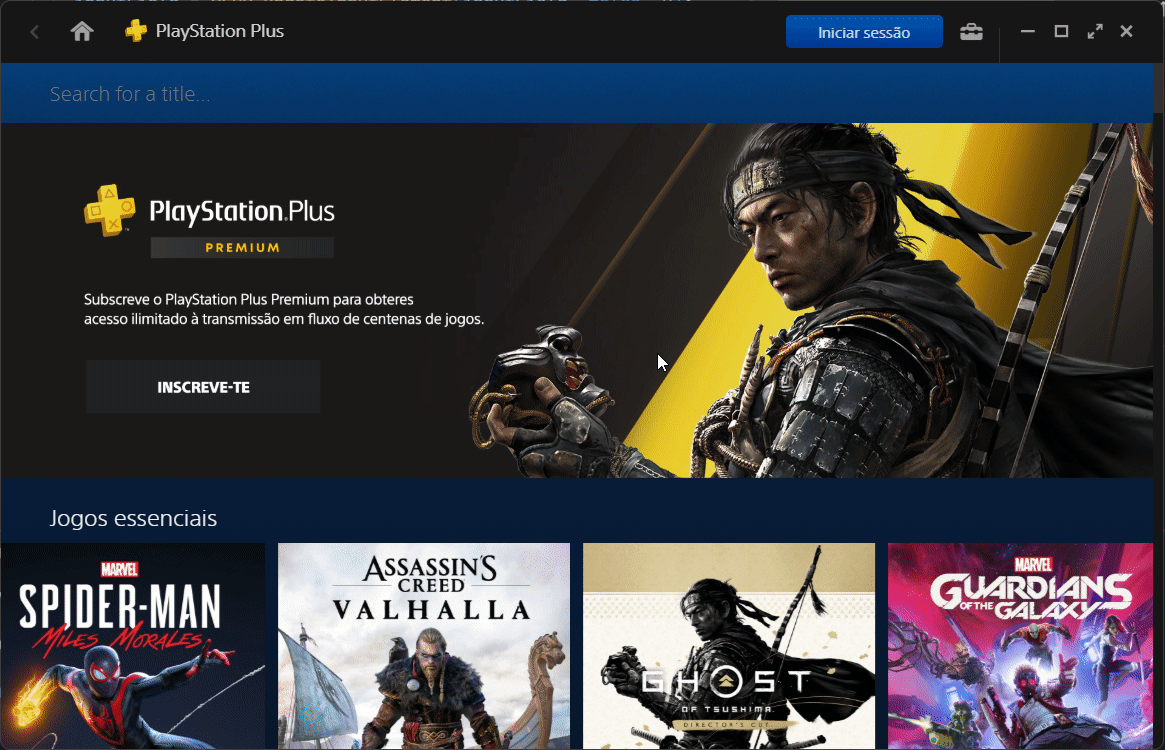This screenshot has height=750, width=1165.
Task: Open Assassin's Creed Valhalla game tile
Action: point(424,646)
